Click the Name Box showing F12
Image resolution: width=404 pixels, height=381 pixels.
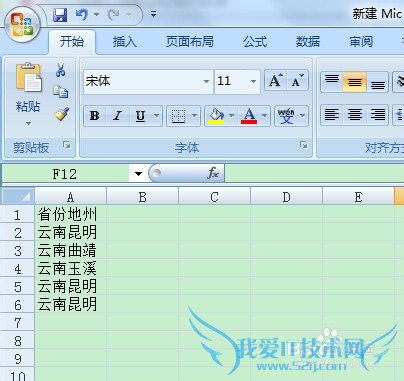pyautogui.click(x=65, y=173)
